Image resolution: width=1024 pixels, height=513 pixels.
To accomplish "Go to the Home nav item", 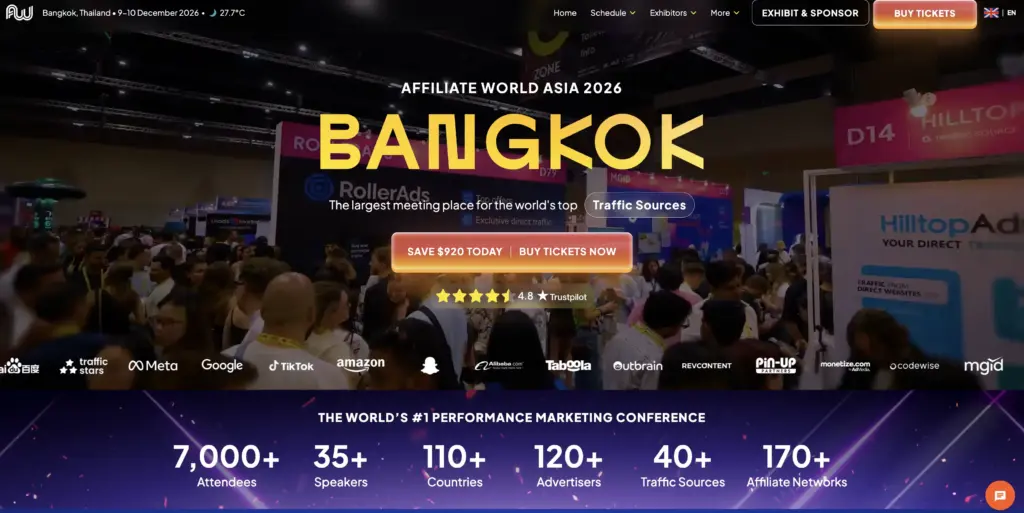I will pos(565,13).
